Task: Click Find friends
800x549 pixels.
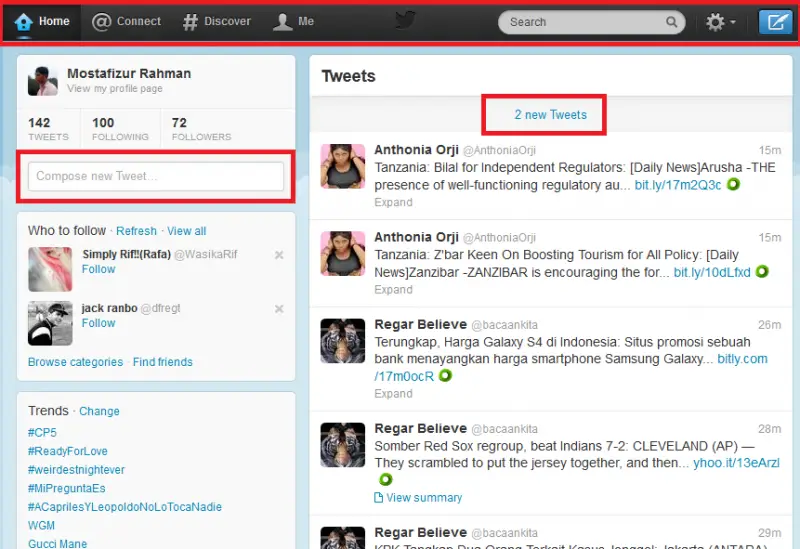Action: pyautogui.click(x=163, y=362)
